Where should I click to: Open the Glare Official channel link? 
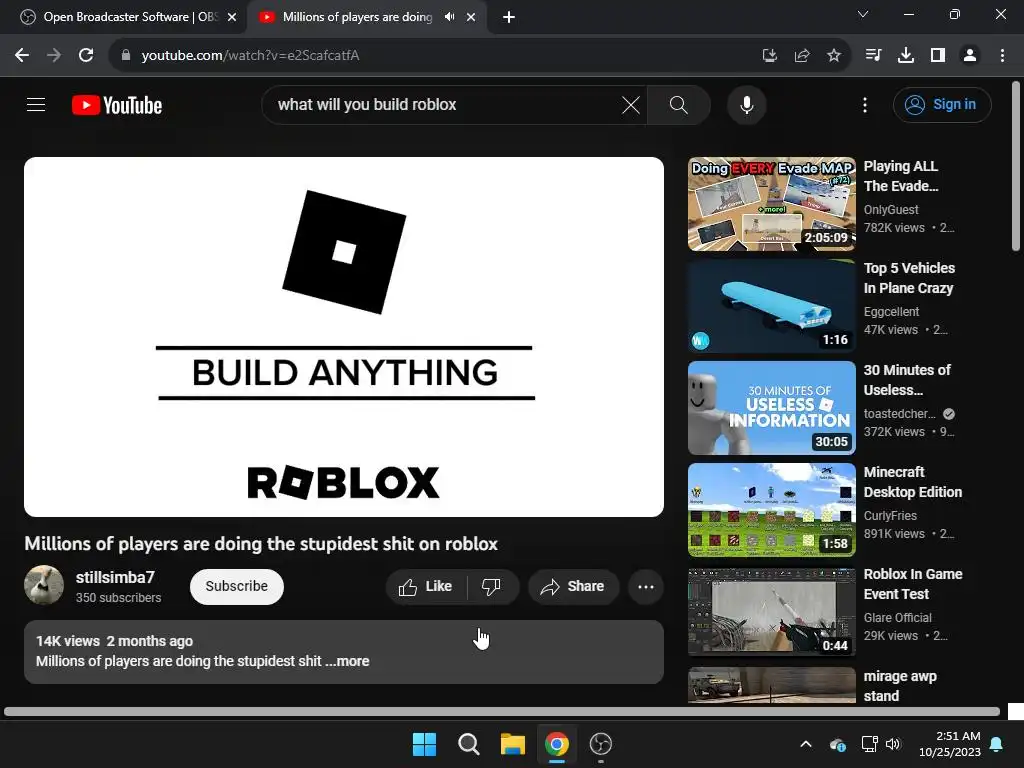coord(897,617)
